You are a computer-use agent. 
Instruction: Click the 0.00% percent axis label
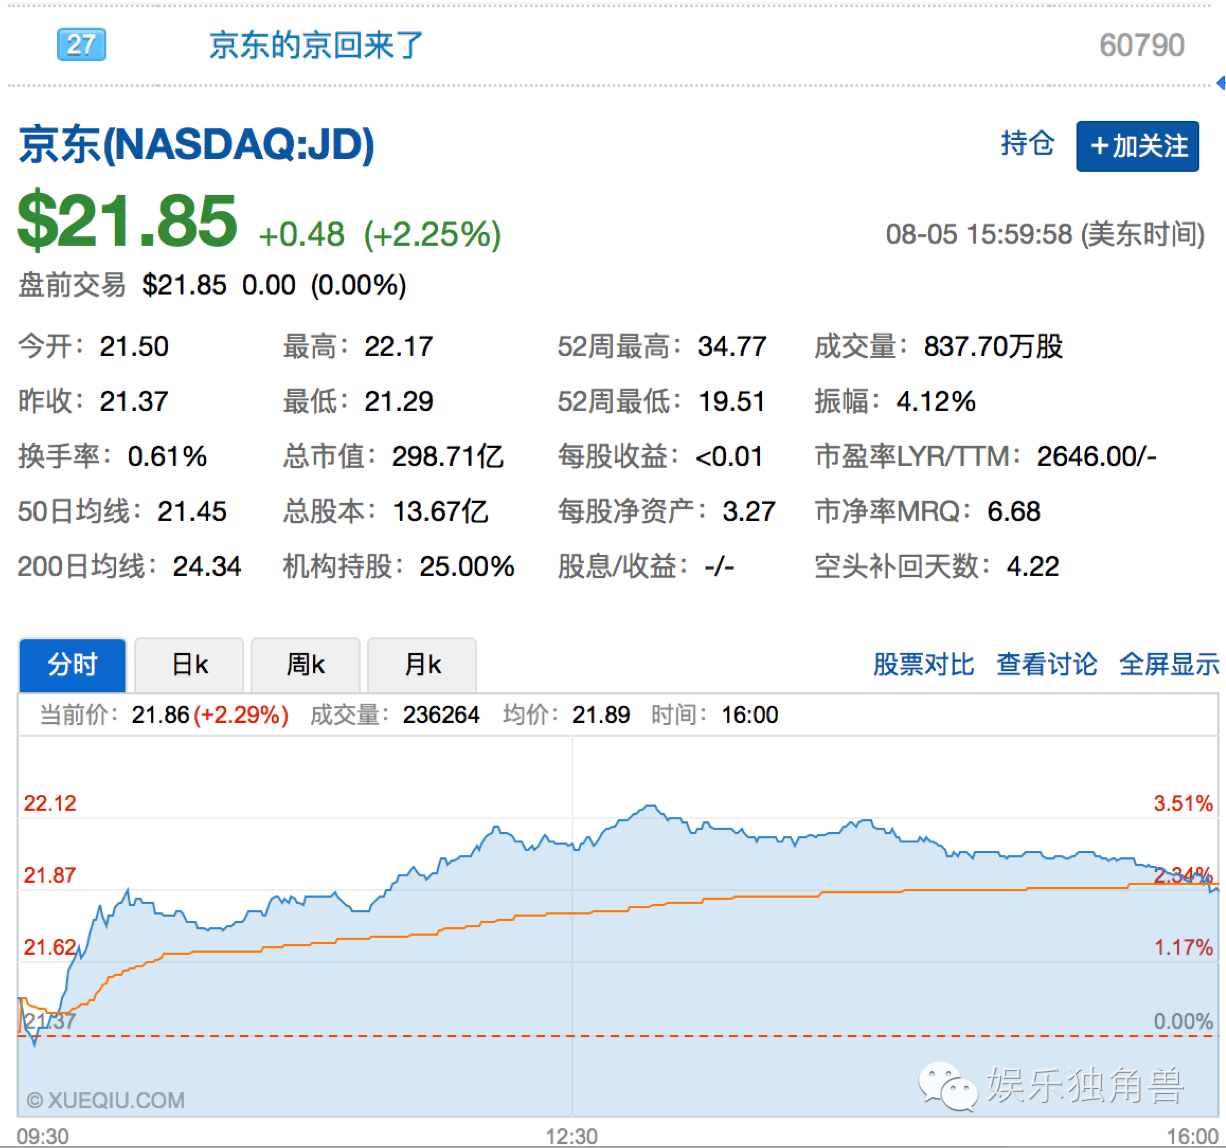pyautogui.click(x=1183, y=1022)
